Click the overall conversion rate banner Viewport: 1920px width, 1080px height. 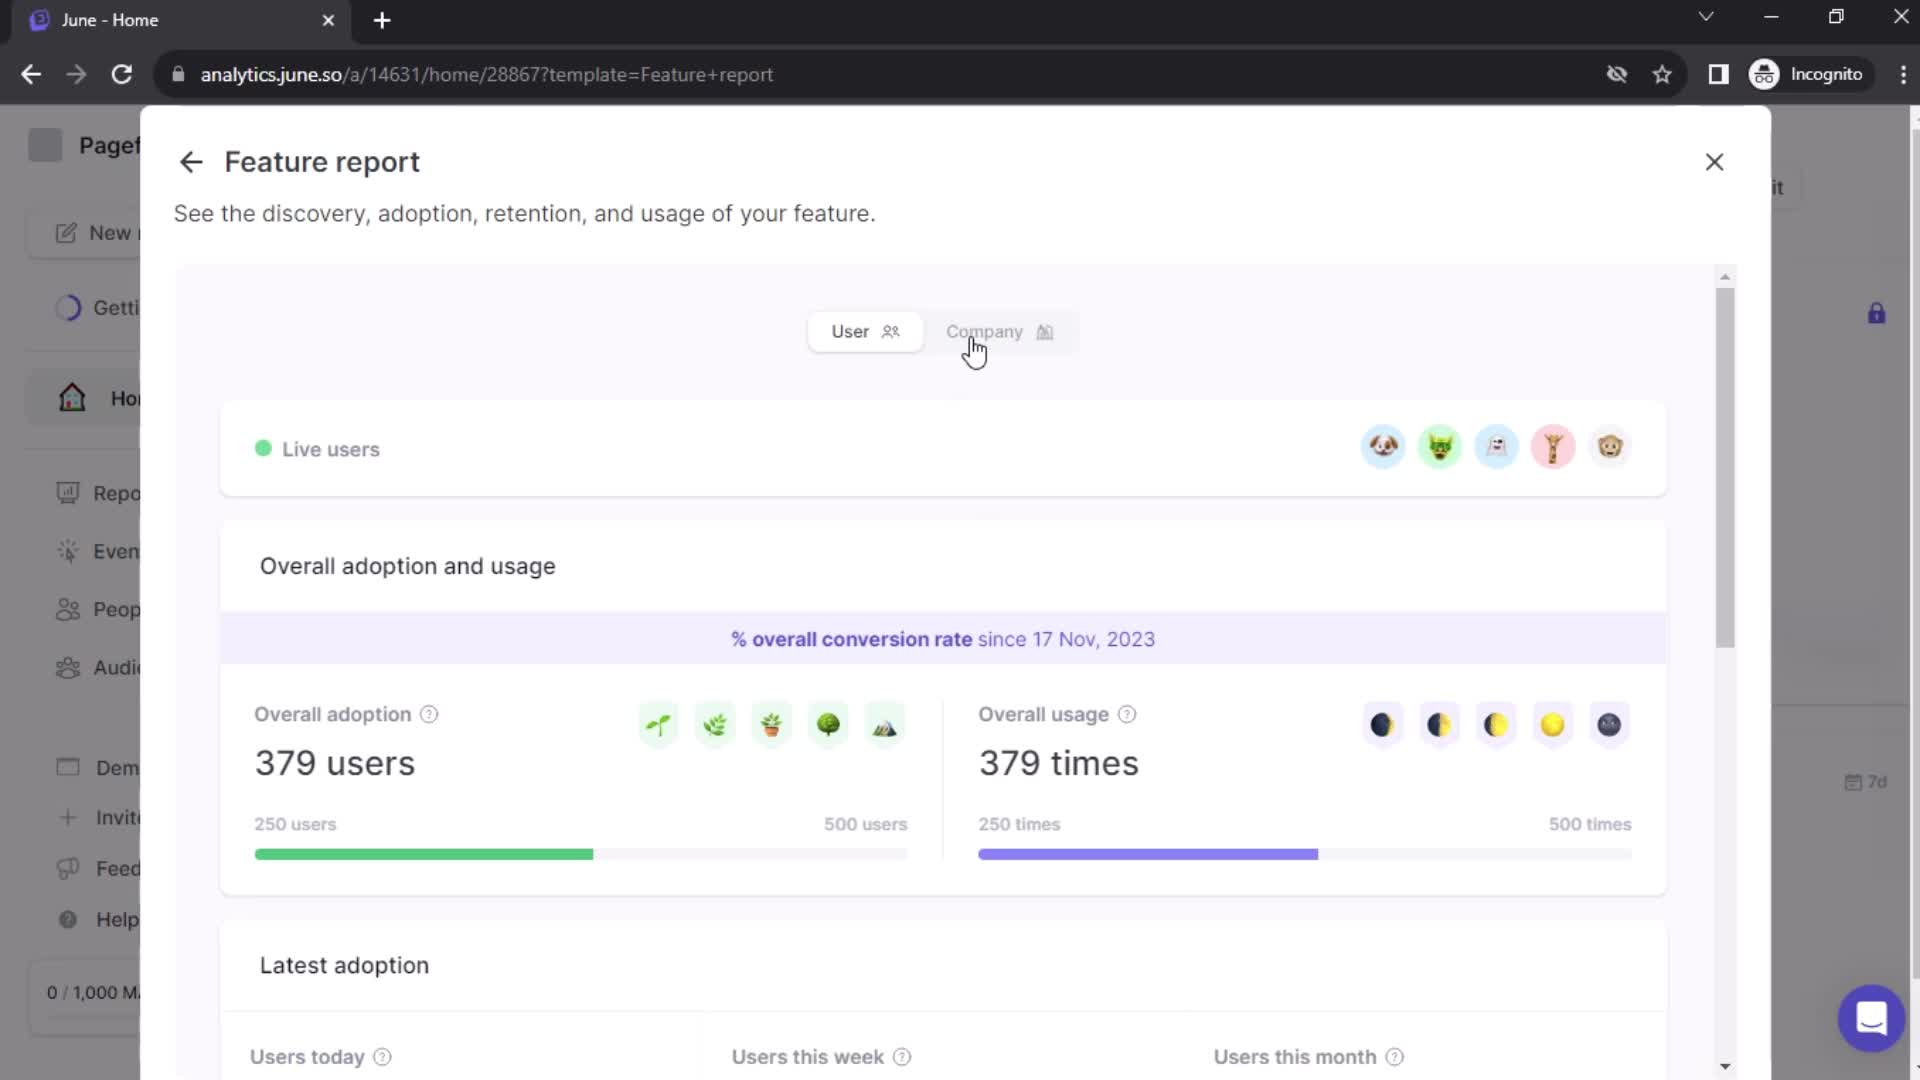pos(943,639)
